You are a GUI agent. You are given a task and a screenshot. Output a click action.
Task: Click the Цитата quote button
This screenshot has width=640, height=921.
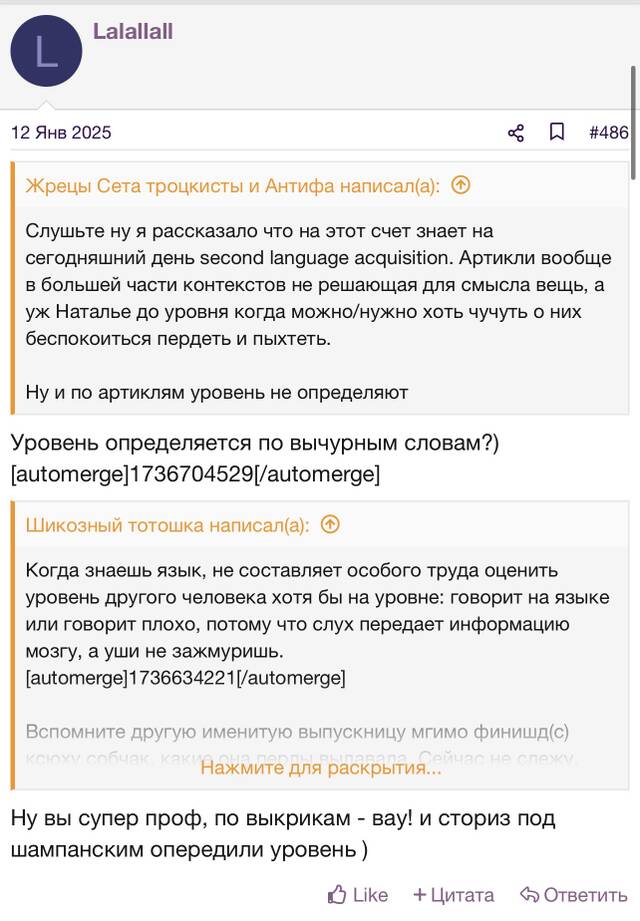[x=462, y=895]
